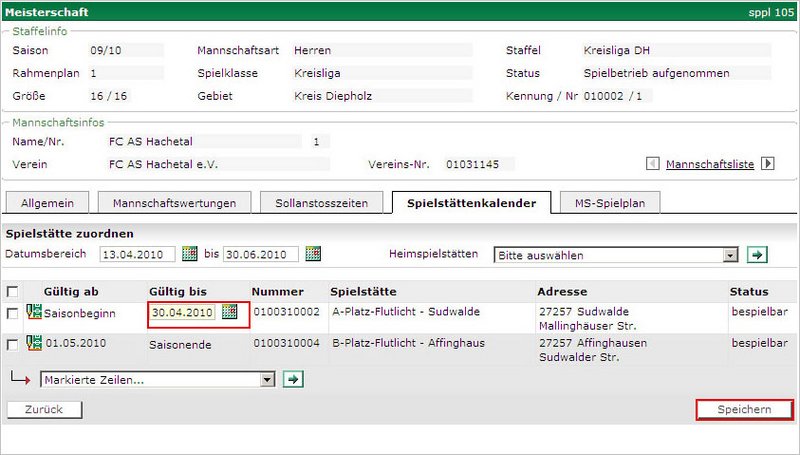Open the MS-Spielplan tab
Screen dimensions: 800x455
click(609, 203)
